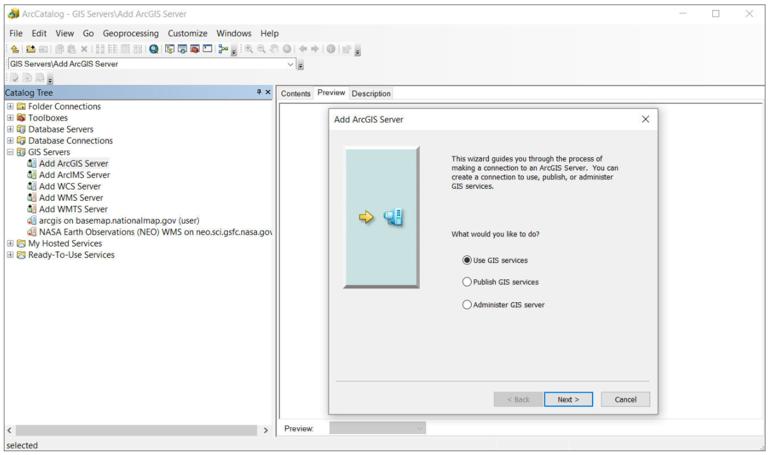This screenshot has width=768, height=455.
Task: Open the Customize menu
Action: point(188,33)
